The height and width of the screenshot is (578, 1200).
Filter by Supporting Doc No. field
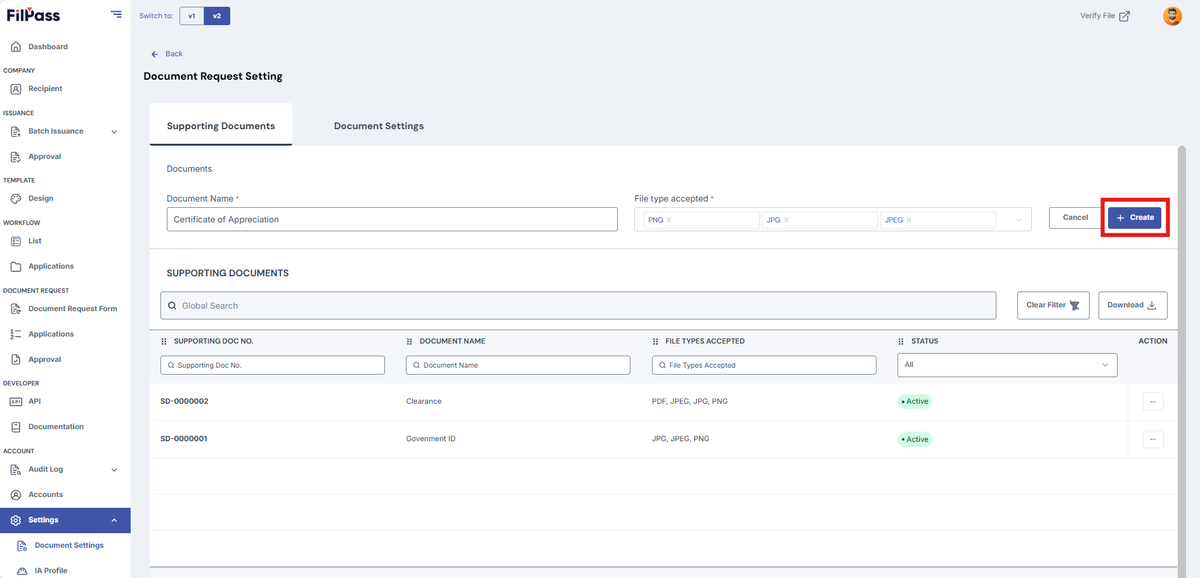pos(273,366)
